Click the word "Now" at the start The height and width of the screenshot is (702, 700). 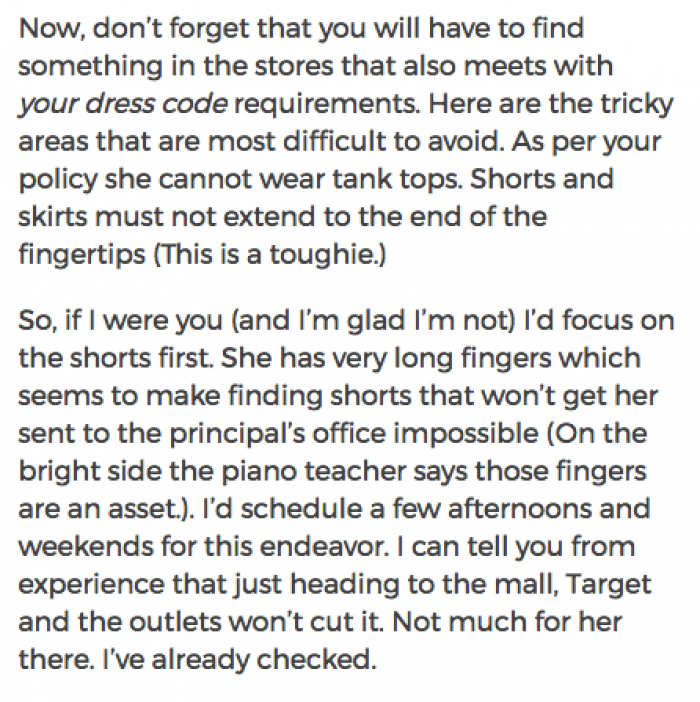(x=51, y=28)
